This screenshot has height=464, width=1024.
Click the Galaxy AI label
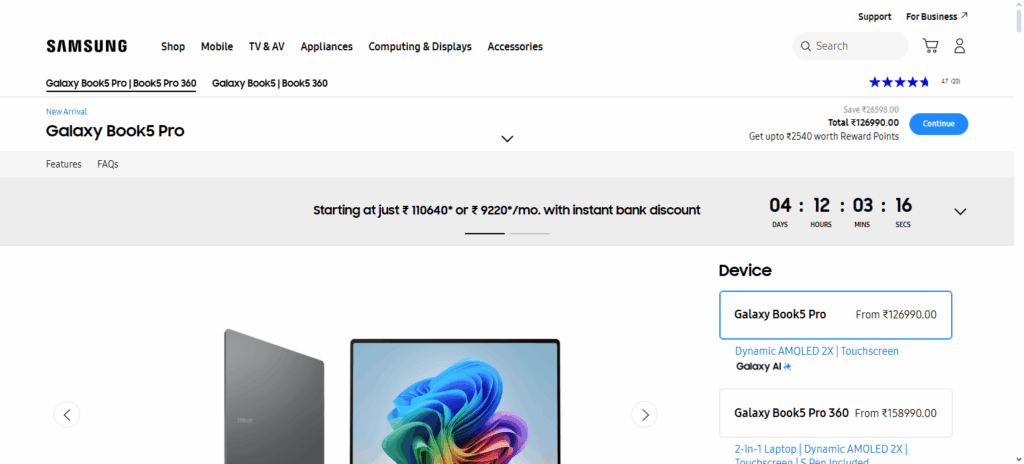coord(763,367)
